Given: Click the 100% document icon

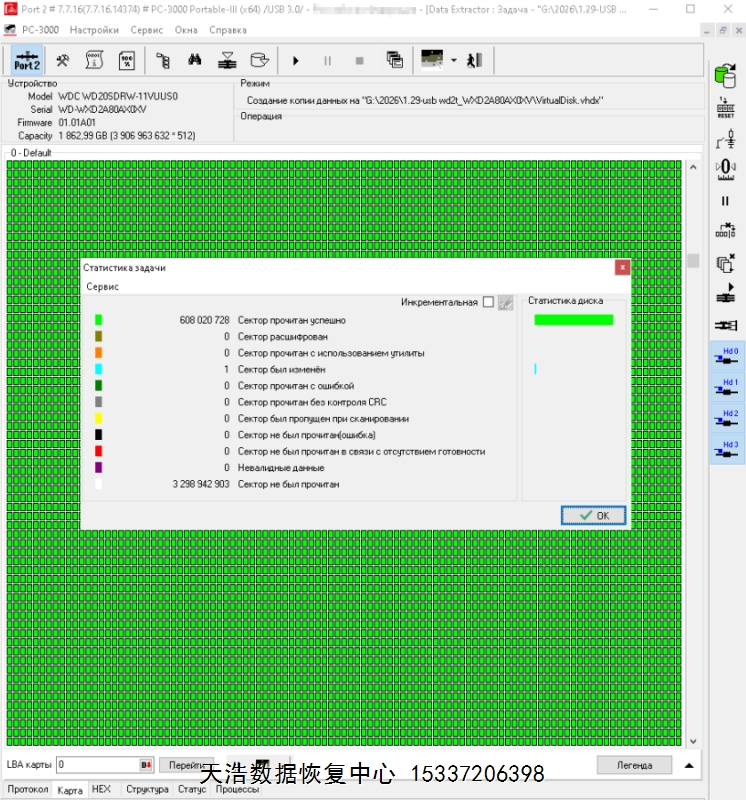Looking at the screenshot, I should click(x=127, y=60).
